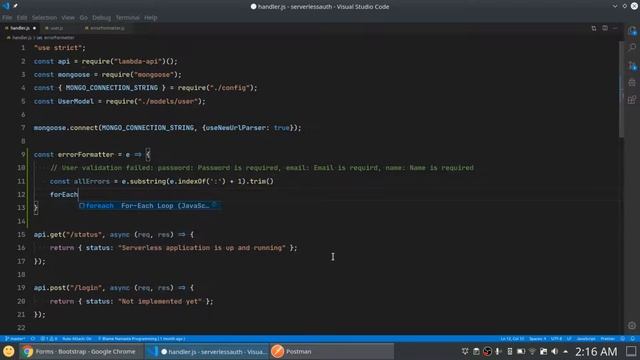This screenshot has width=640, height=360.
Task: Click the errorFormatter variable on line 9
Action: 86,155
